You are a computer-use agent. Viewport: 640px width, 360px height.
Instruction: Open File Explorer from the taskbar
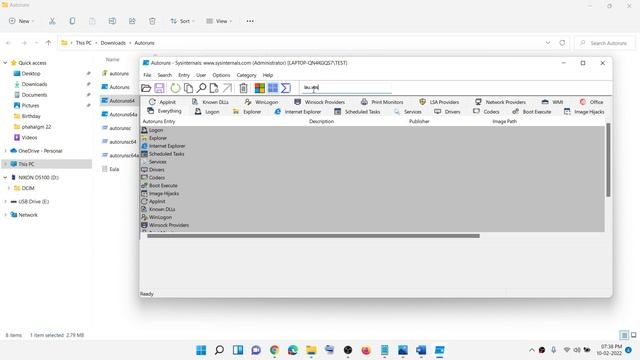[311, 350]
